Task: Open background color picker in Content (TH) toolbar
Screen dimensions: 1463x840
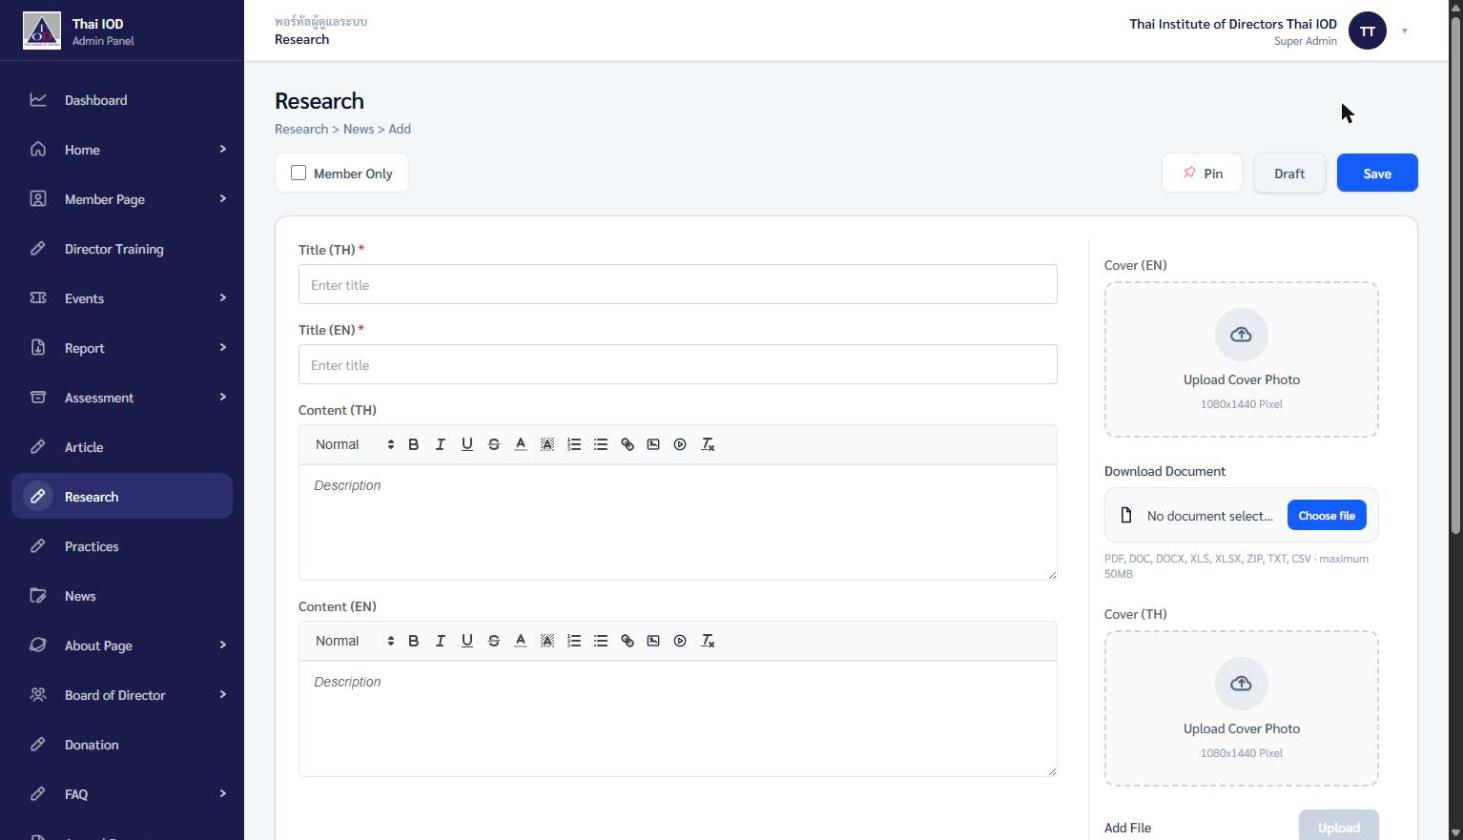Action: point(547,444)
